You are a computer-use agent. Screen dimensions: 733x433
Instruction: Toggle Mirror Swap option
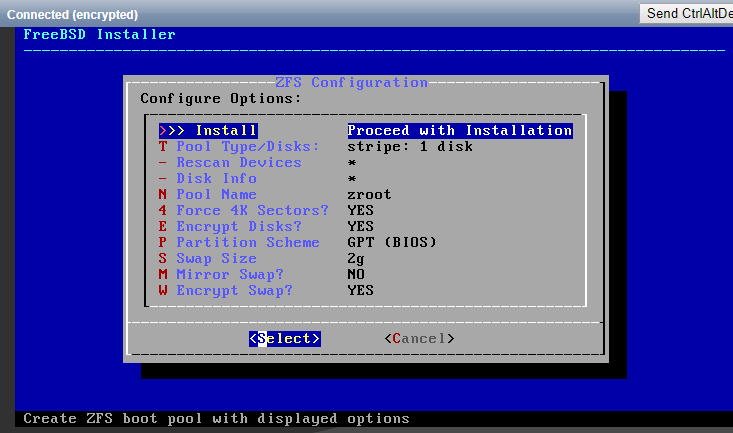pyautogui.click(x=221, y=274)
